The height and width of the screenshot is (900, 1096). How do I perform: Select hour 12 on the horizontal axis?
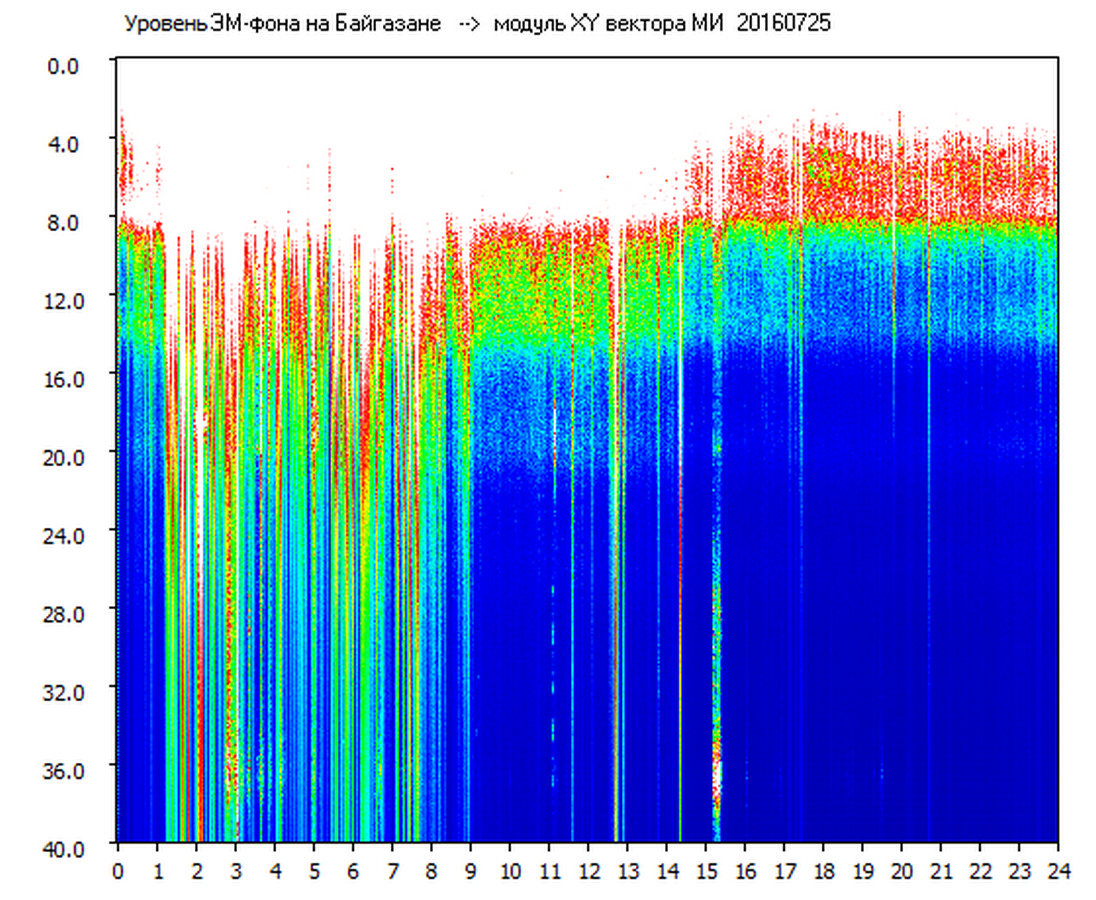pyautogui.click(x=588, y=869)
